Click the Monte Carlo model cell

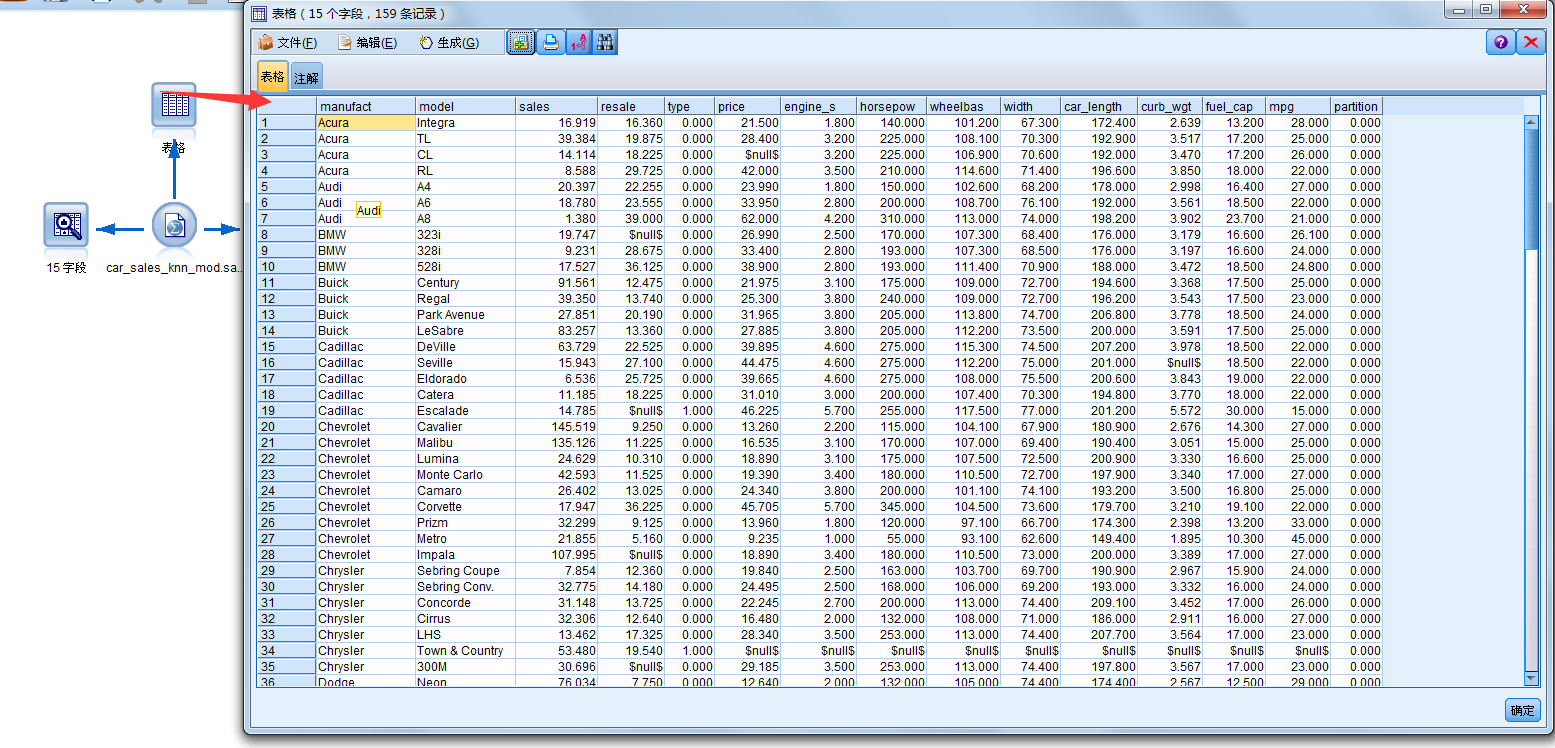(x=465, y=475)
